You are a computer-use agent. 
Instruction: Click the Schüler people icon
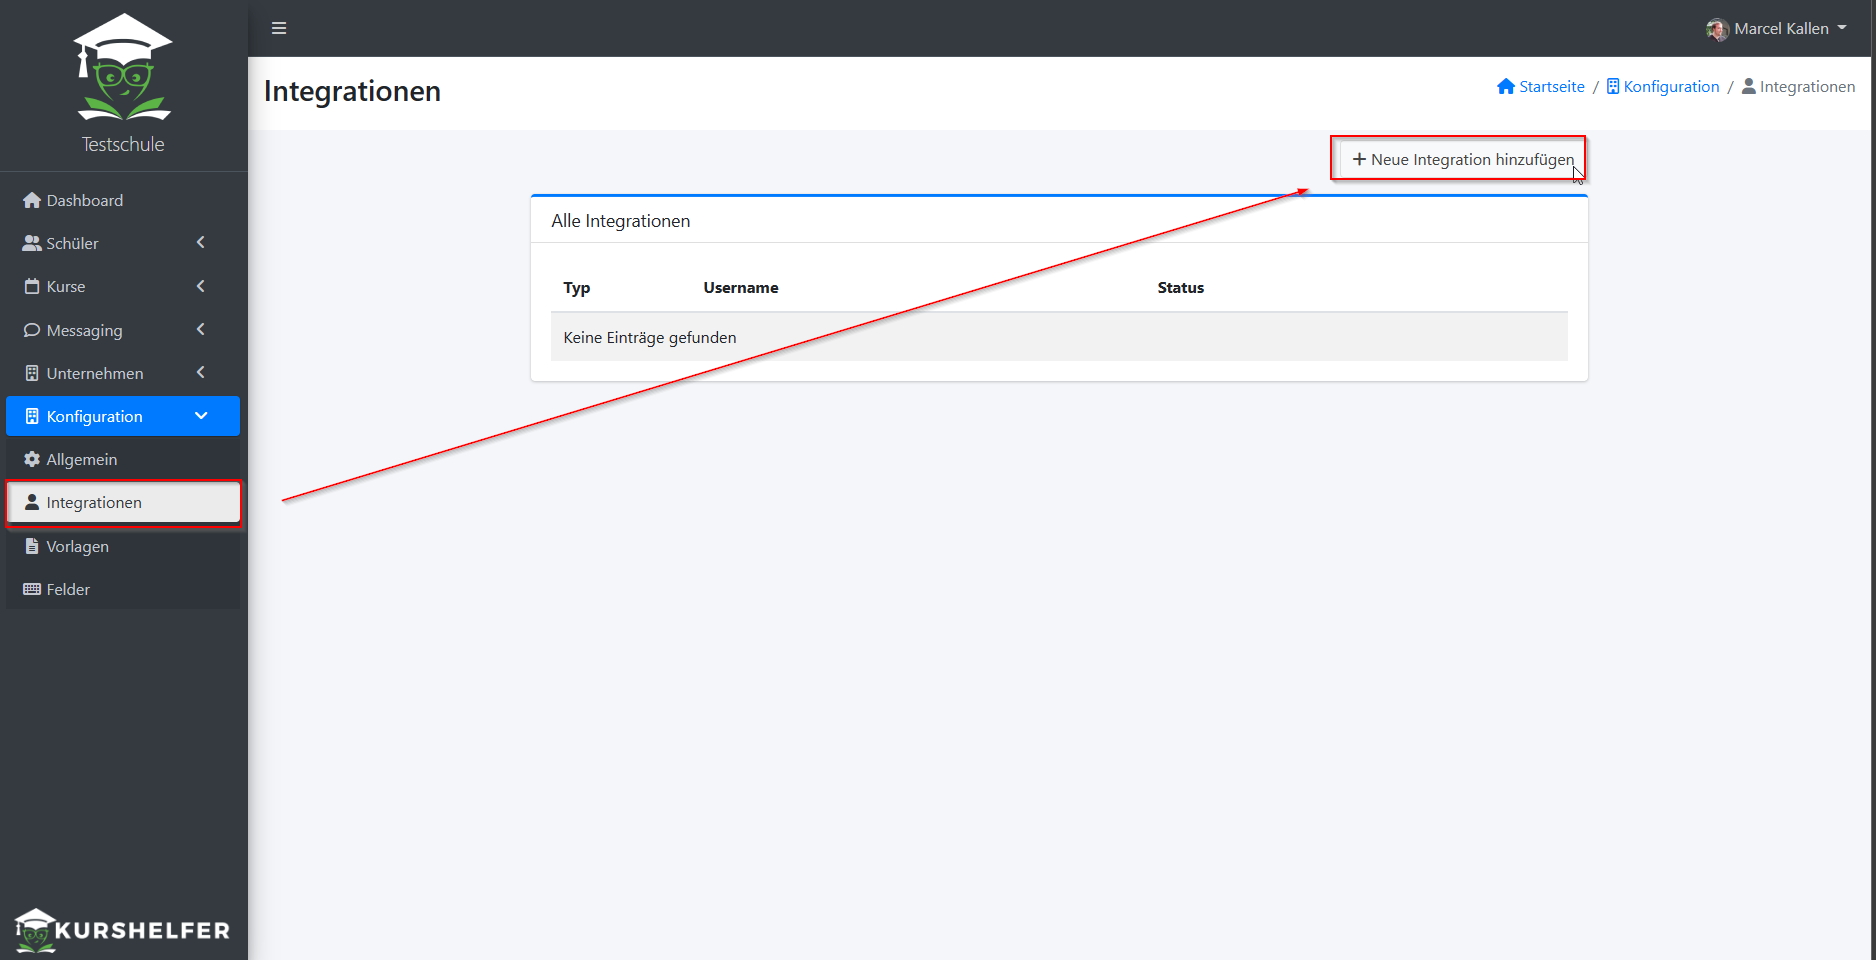coord(32,243)
